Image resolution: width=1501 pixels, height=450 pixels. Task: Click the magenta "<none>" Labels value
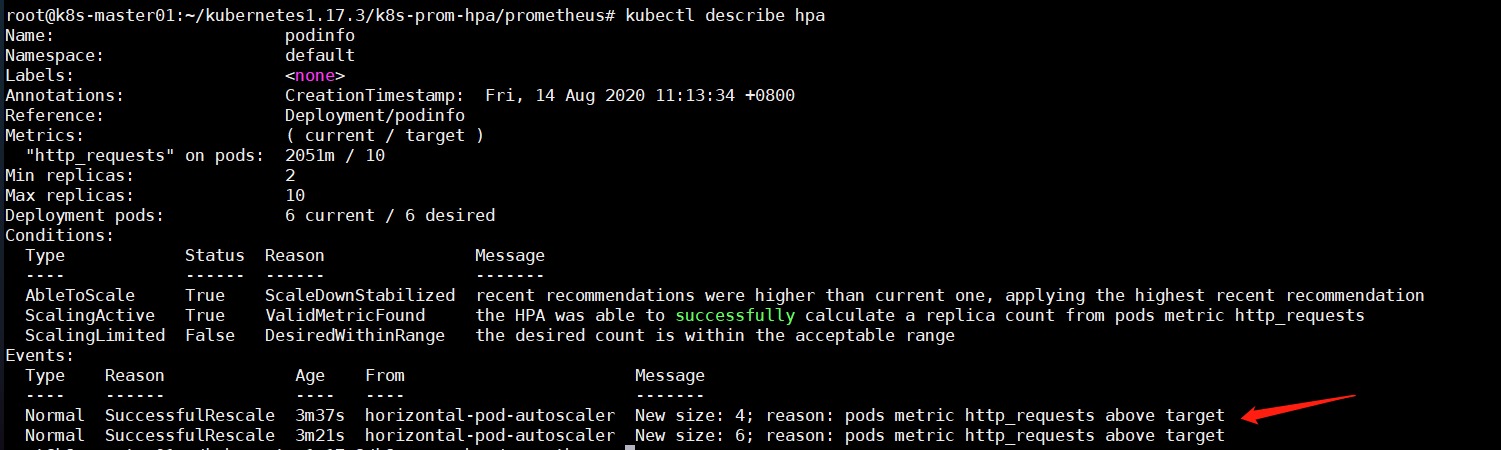click(x=315, y=75)
